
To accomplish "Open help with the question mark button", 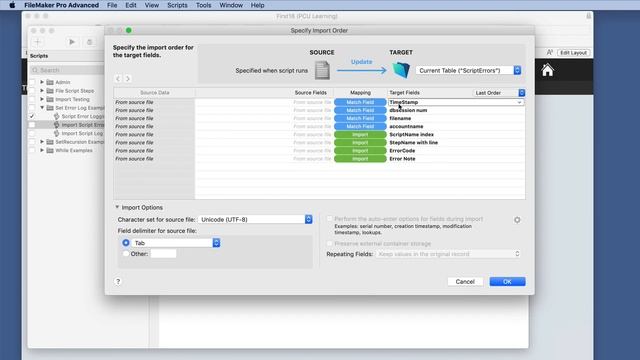I will point(118,282).
